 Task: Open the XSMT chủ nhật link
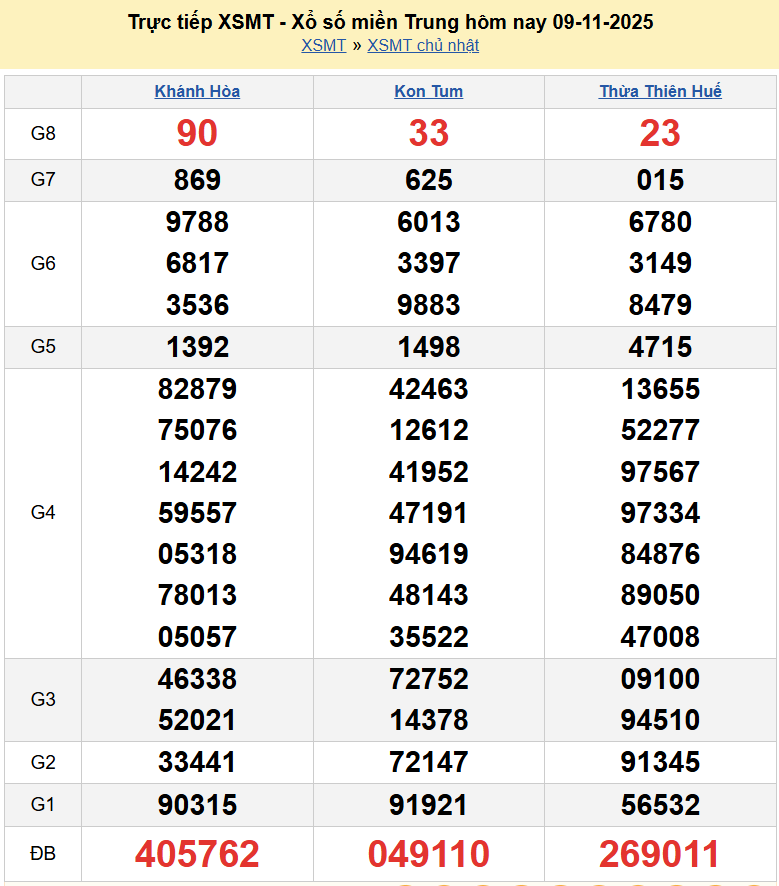423,46
